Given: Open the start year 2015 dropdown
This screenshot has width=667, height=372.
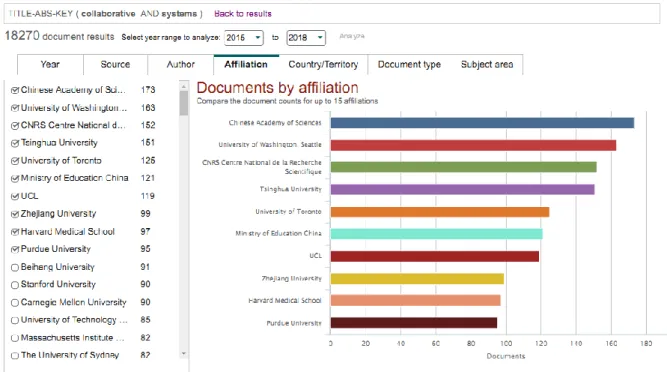Looking at the screenshot, I should tap(244, 38).
